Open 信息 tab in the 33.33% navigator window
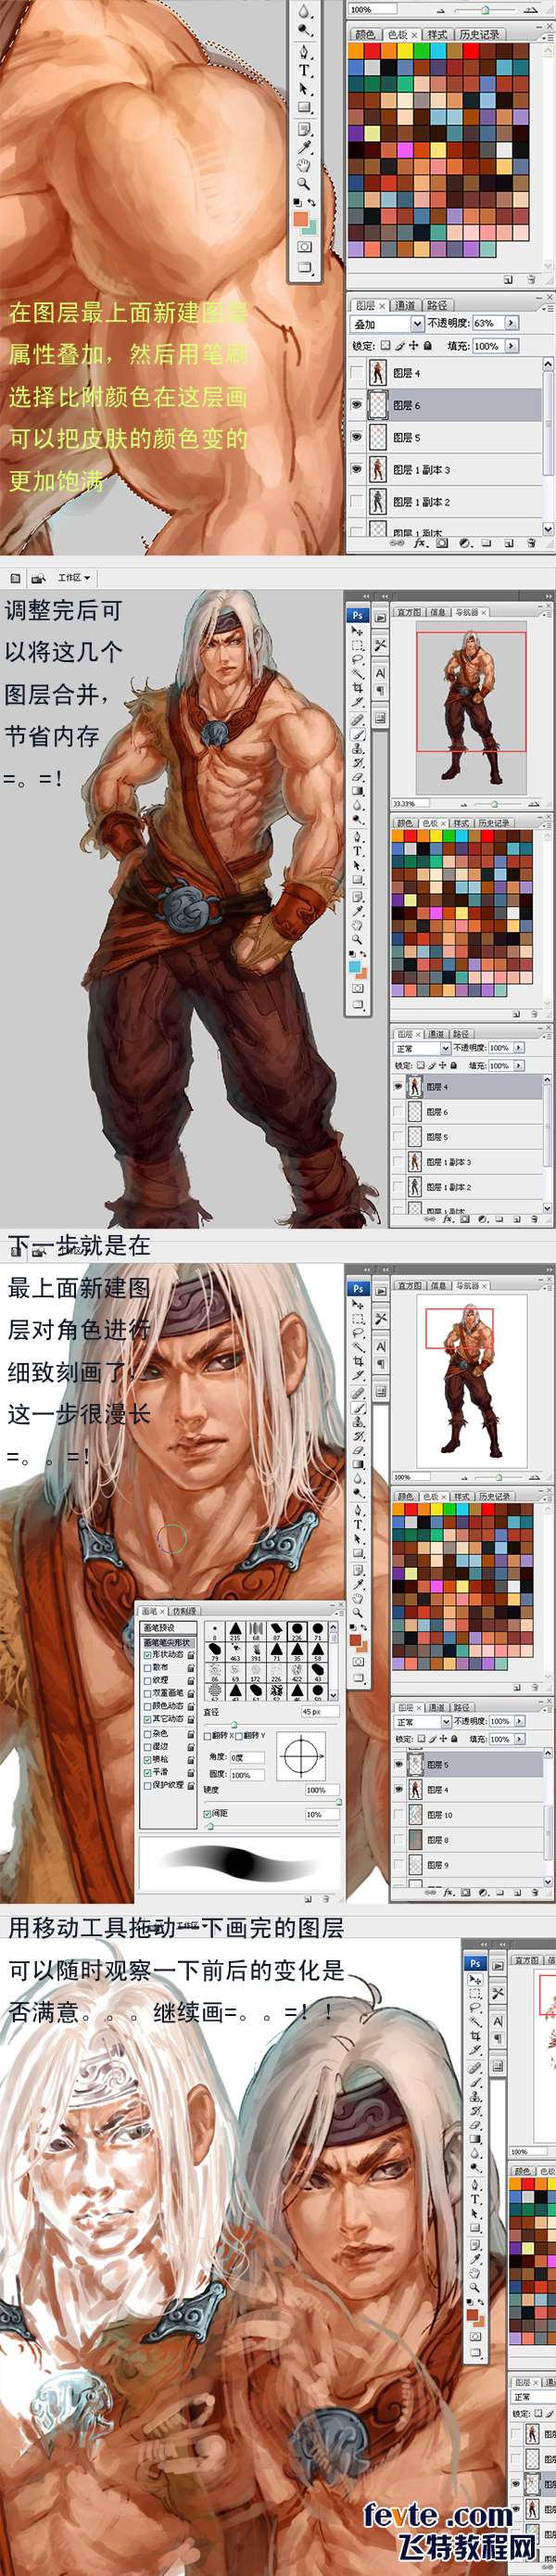This screenshot has height=2576, width=556. [x=438, y=612]
